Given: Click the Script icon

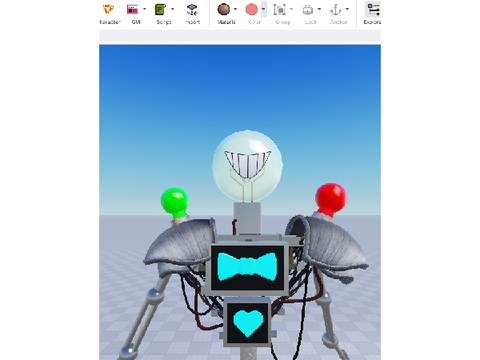Looking at the screenshot, I should [160, 10].
